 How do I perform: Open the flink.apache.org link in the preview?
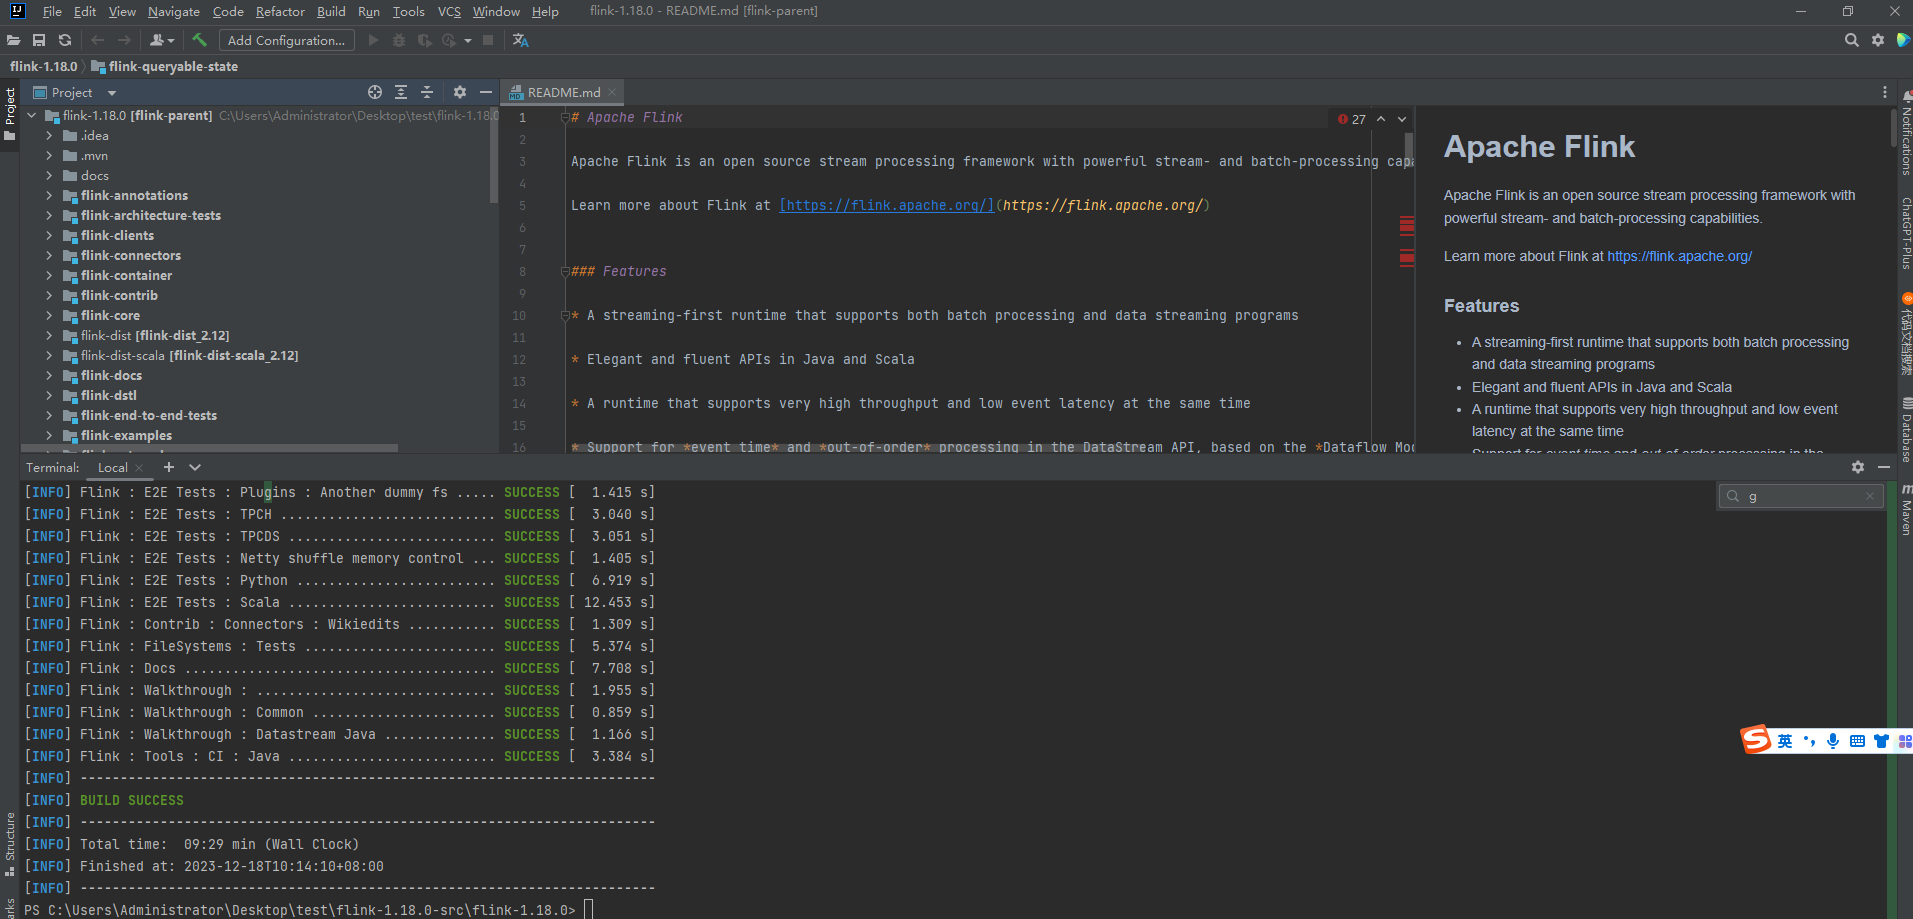coord(1679,256)
